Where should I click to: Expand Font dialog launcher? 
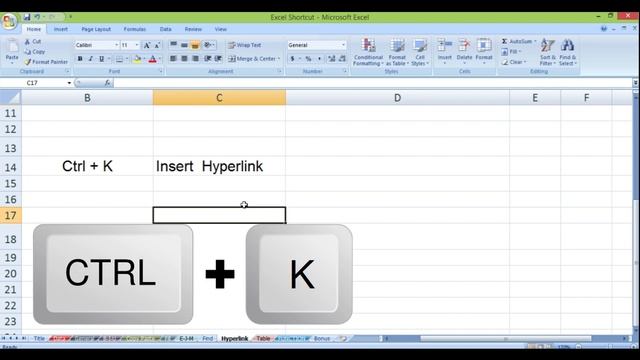[160, 71]
